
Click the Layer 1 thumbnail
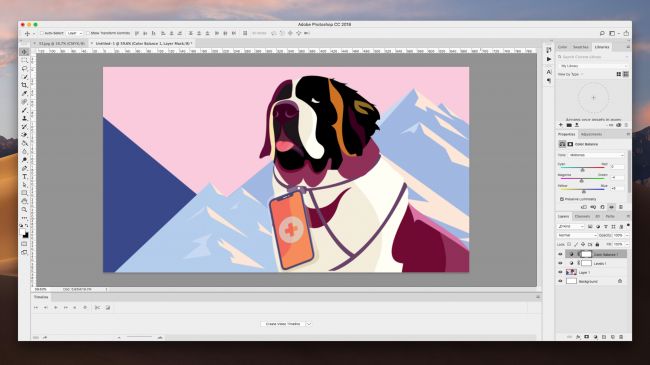click(x=571, y=272)
